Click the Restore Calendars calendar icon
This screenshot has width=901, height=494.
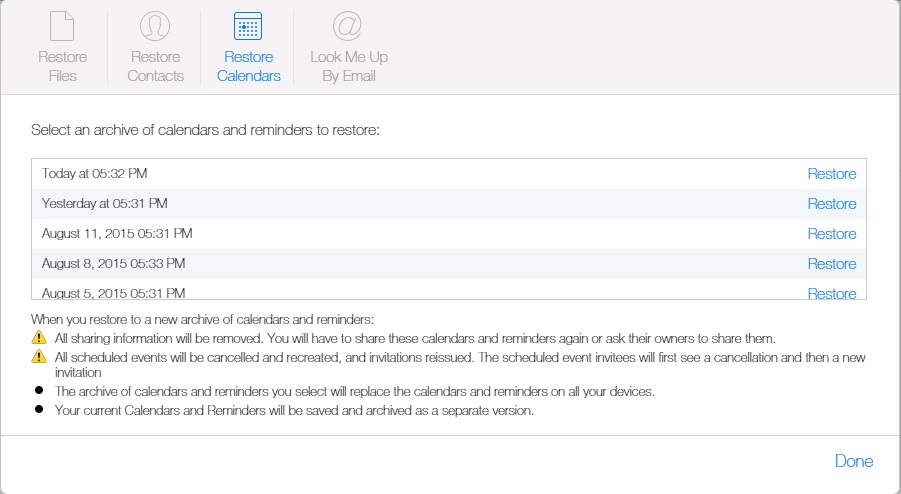248,26
